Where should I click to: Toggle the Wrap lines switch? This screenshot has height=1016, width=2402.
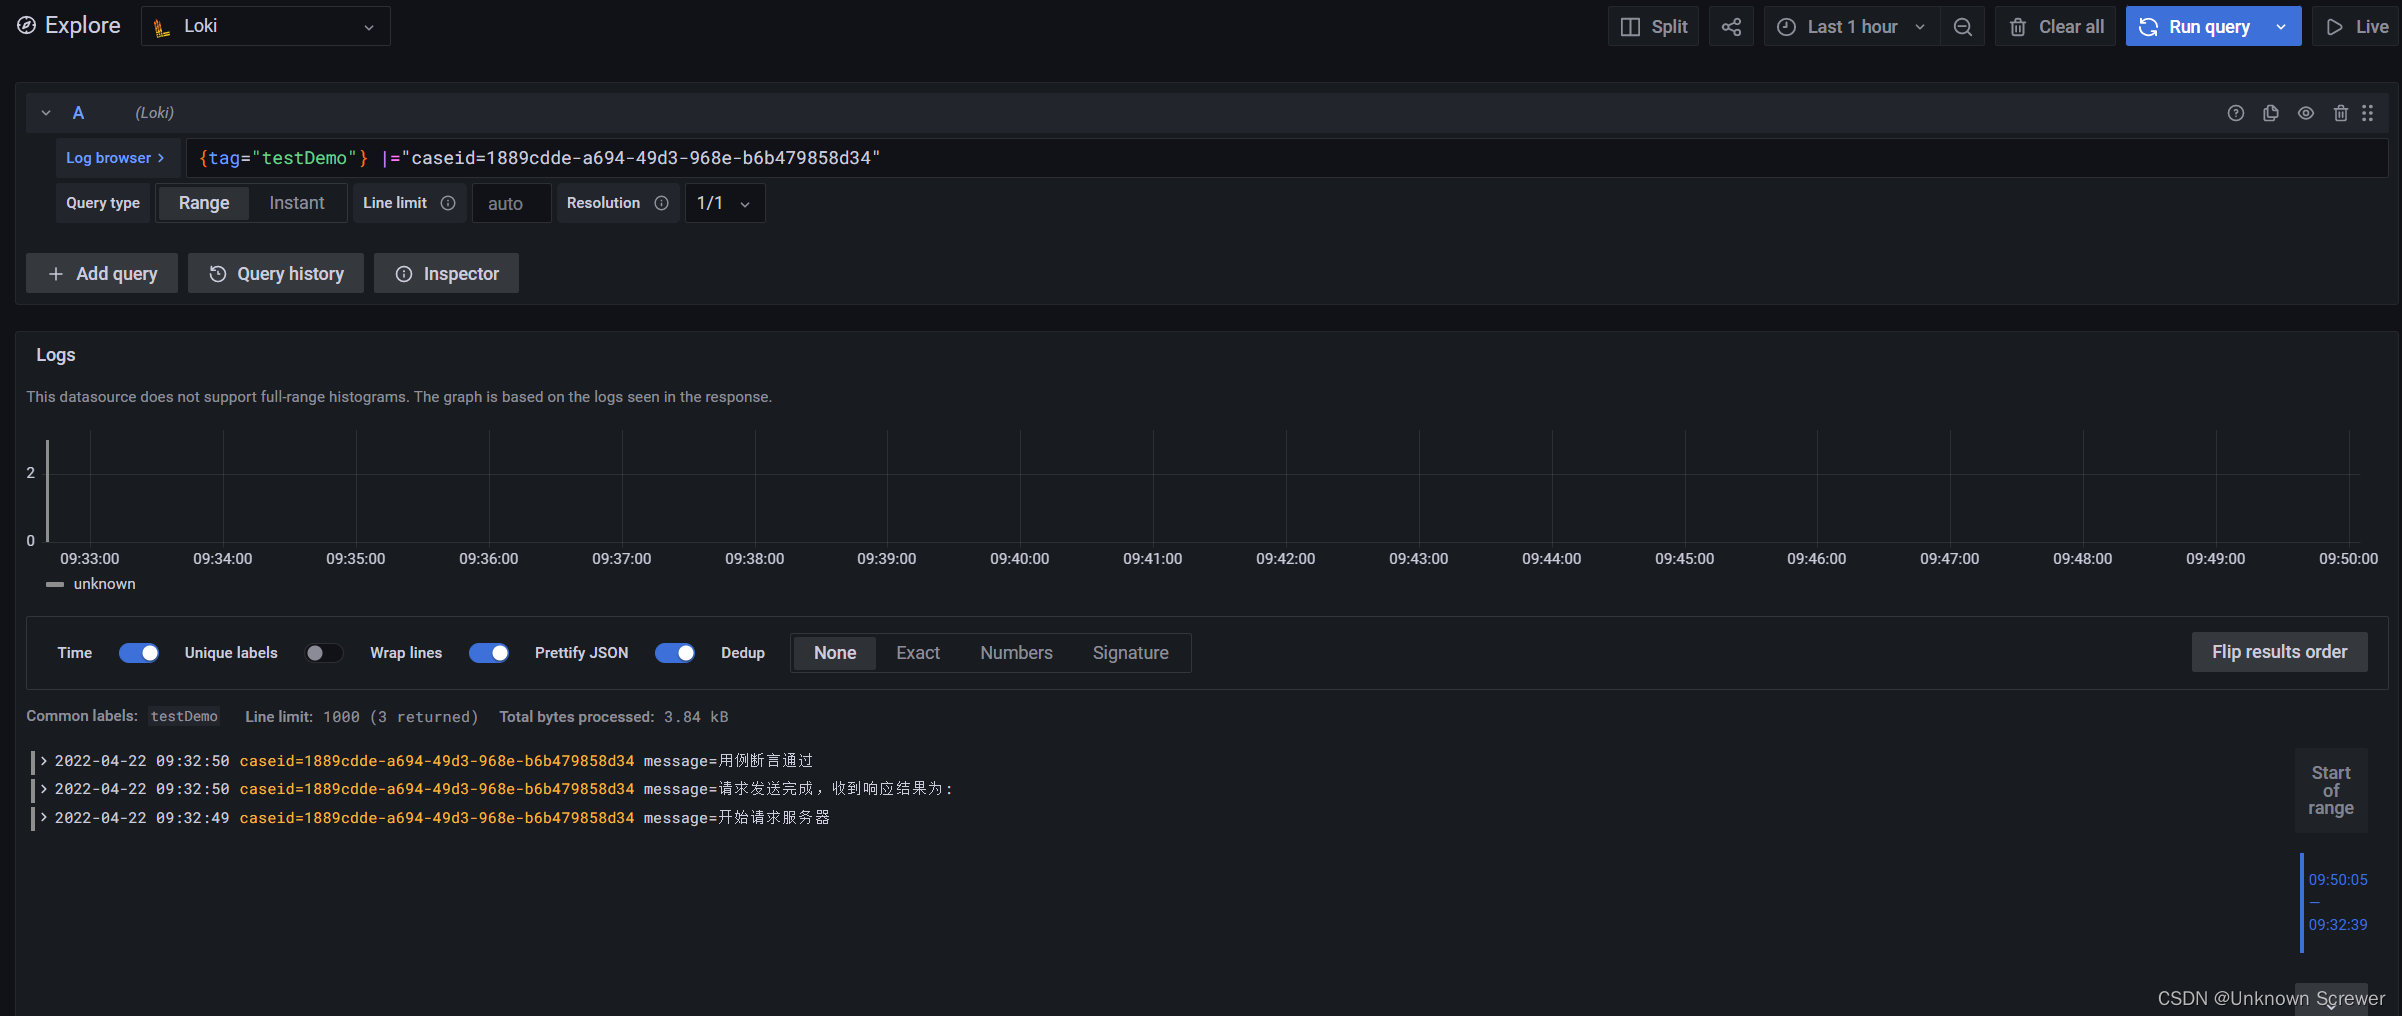(489, 653)
